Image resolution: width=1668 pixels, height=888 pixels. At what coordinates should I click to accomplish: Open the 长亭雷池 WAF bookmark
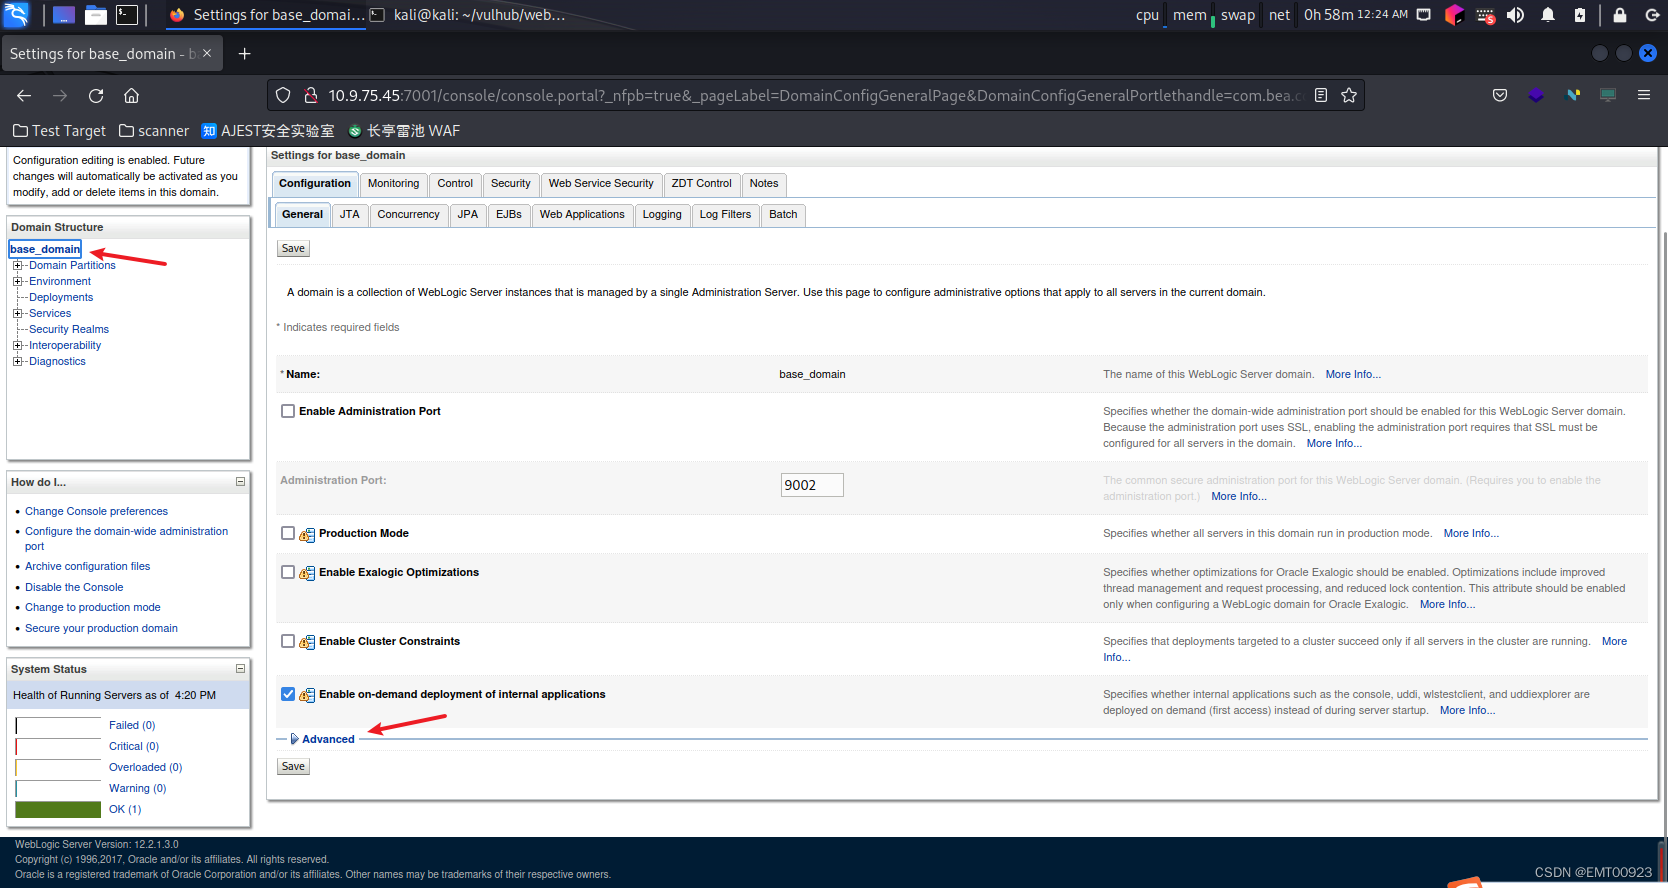pyautogui.click(x=404, y=131)
